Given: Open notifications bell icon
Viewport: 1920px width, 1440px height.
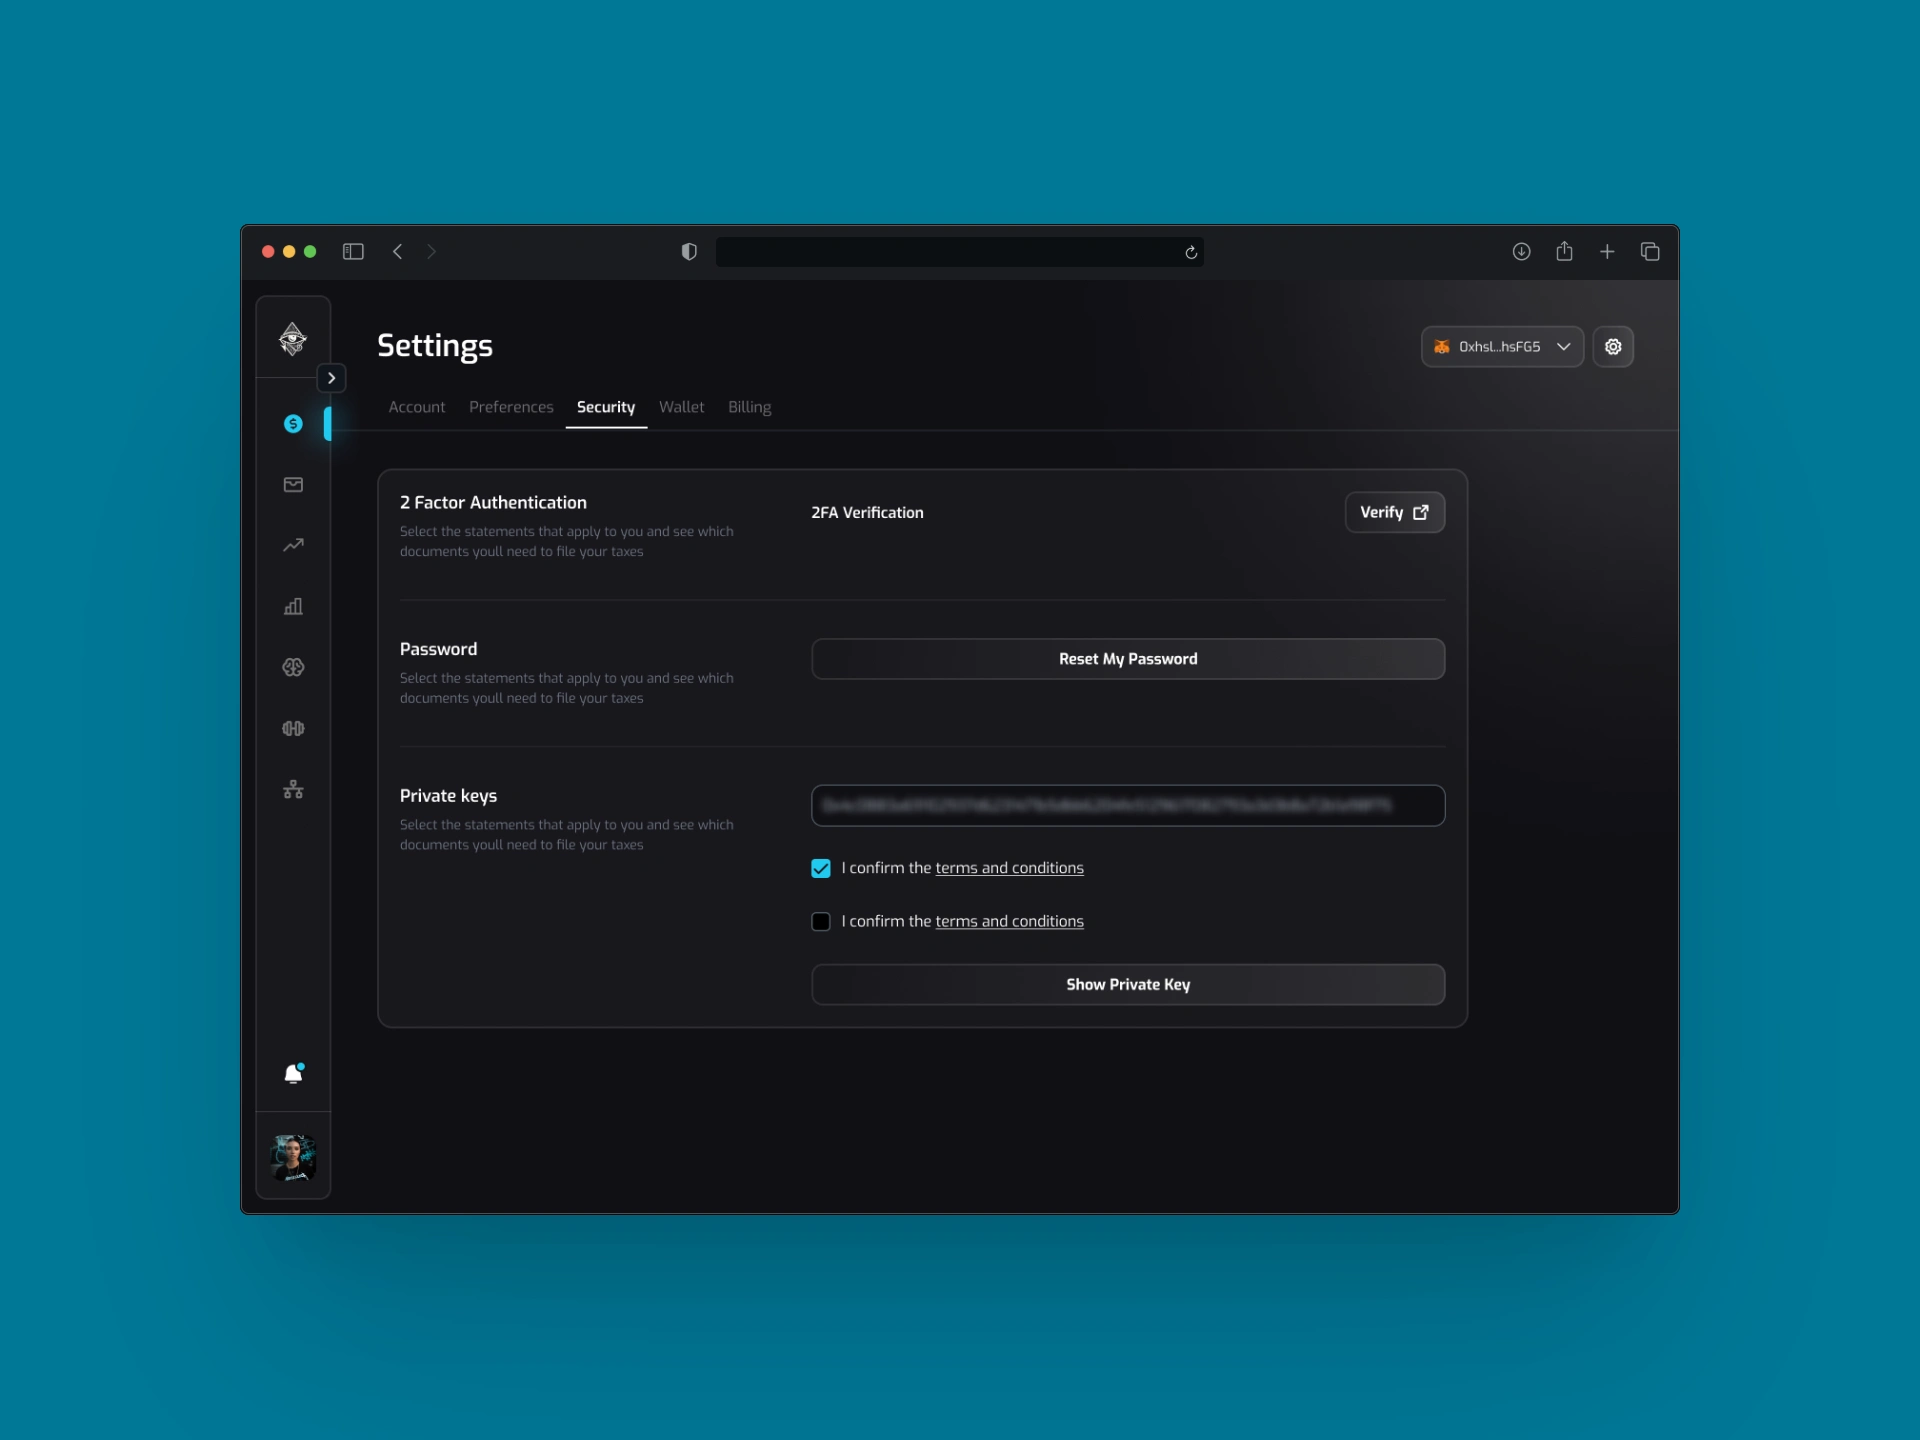Looking at the screenshot, I should (293, 1074).
